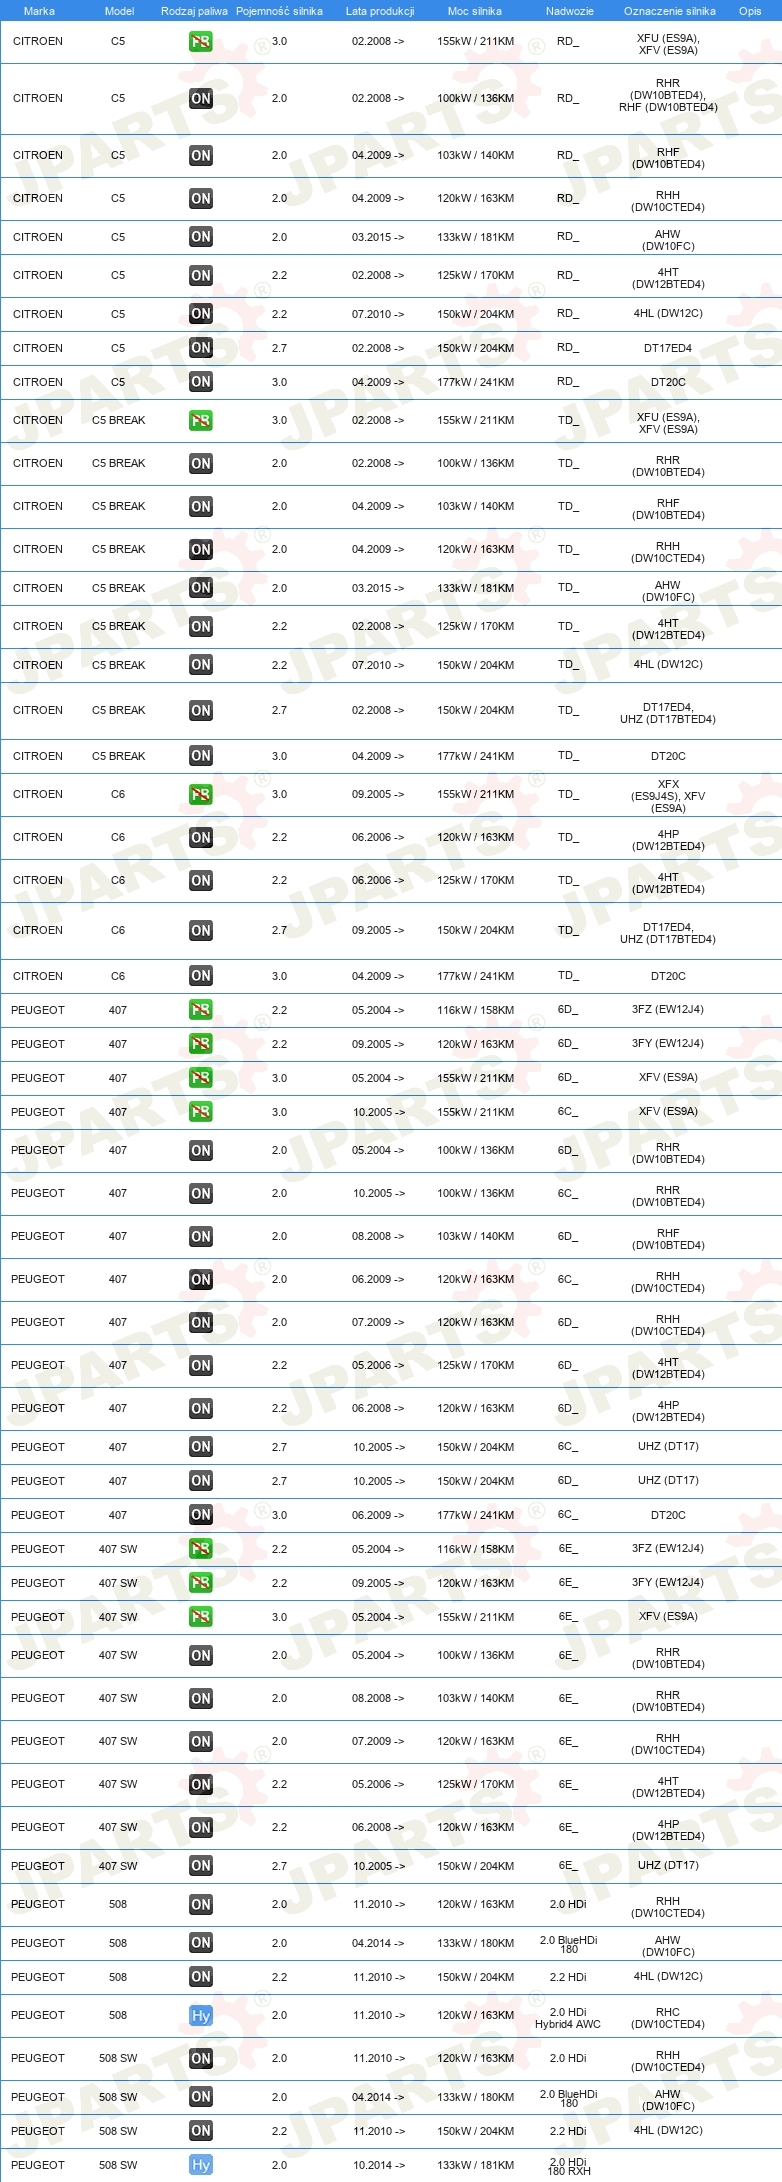Select '116kW / 158KM' in the 407 SW row
Viewport: 782px width, 2182px height.
[x=475, y=1549]
